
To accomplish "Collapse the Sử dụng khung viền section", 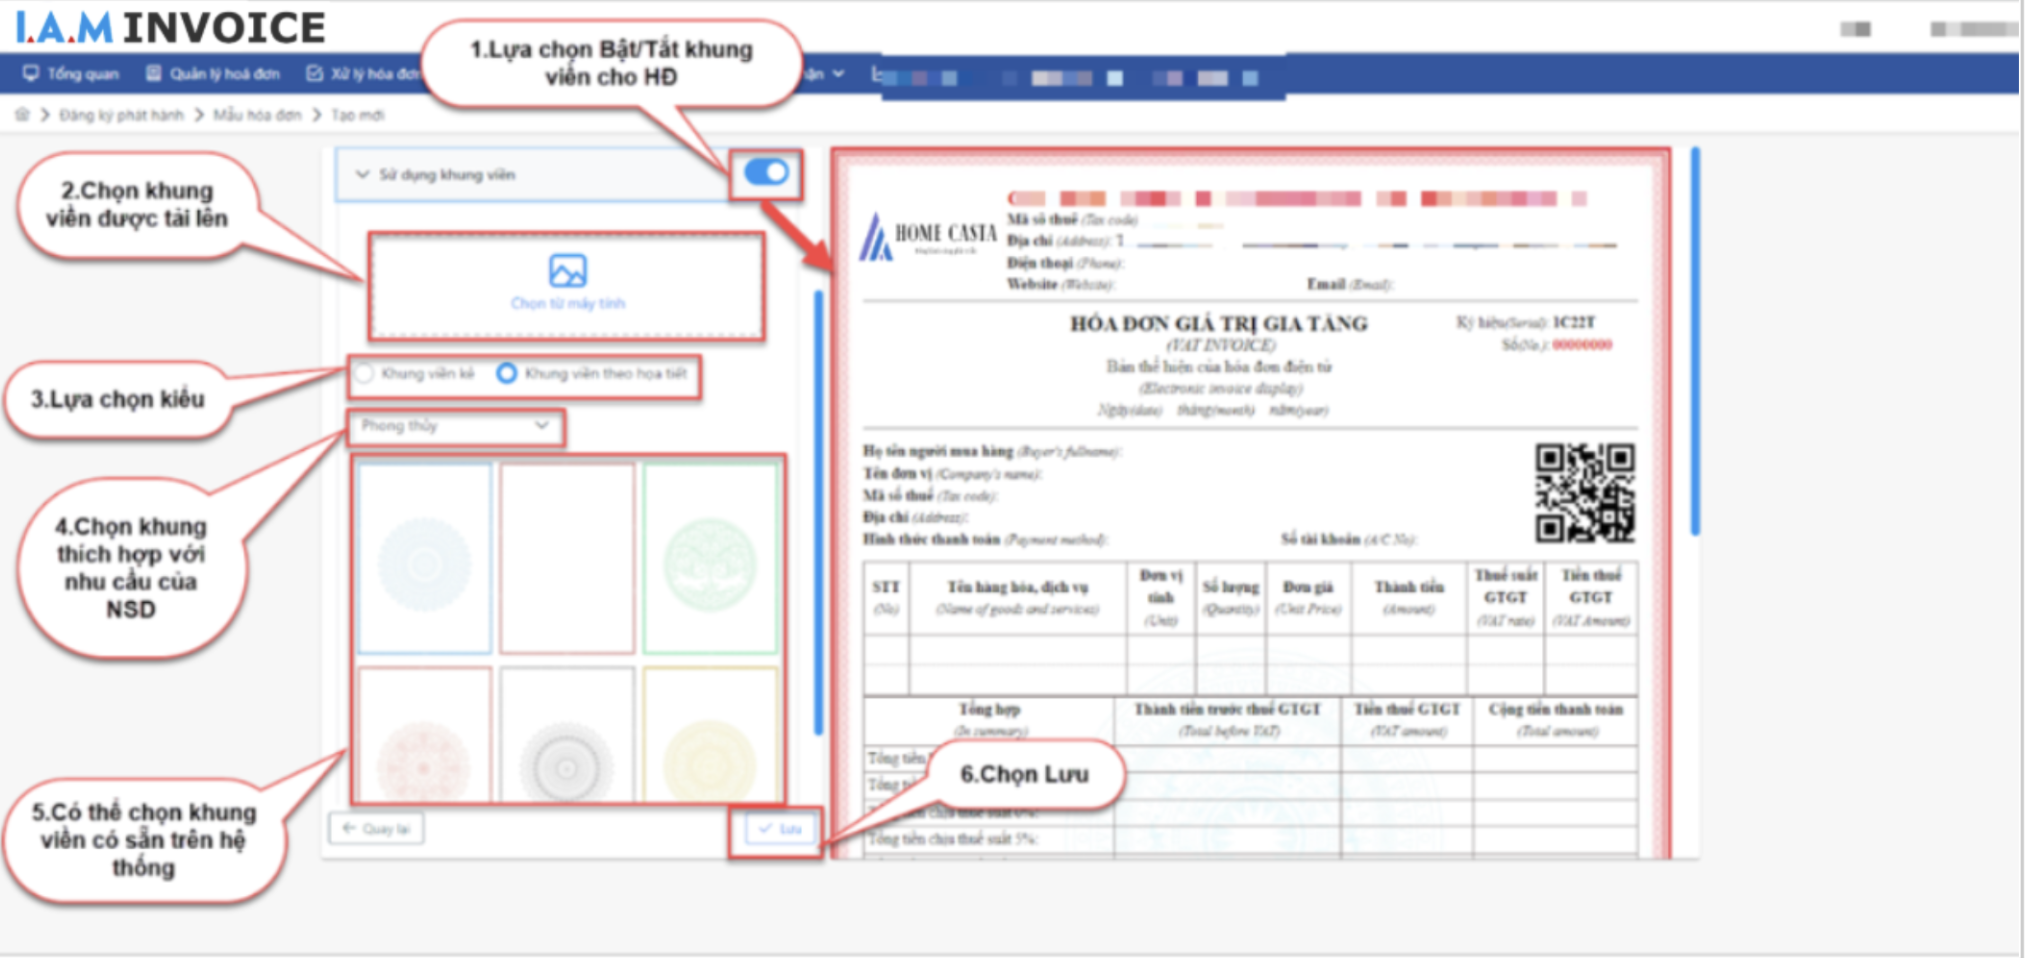I will [x=362, y=174].
